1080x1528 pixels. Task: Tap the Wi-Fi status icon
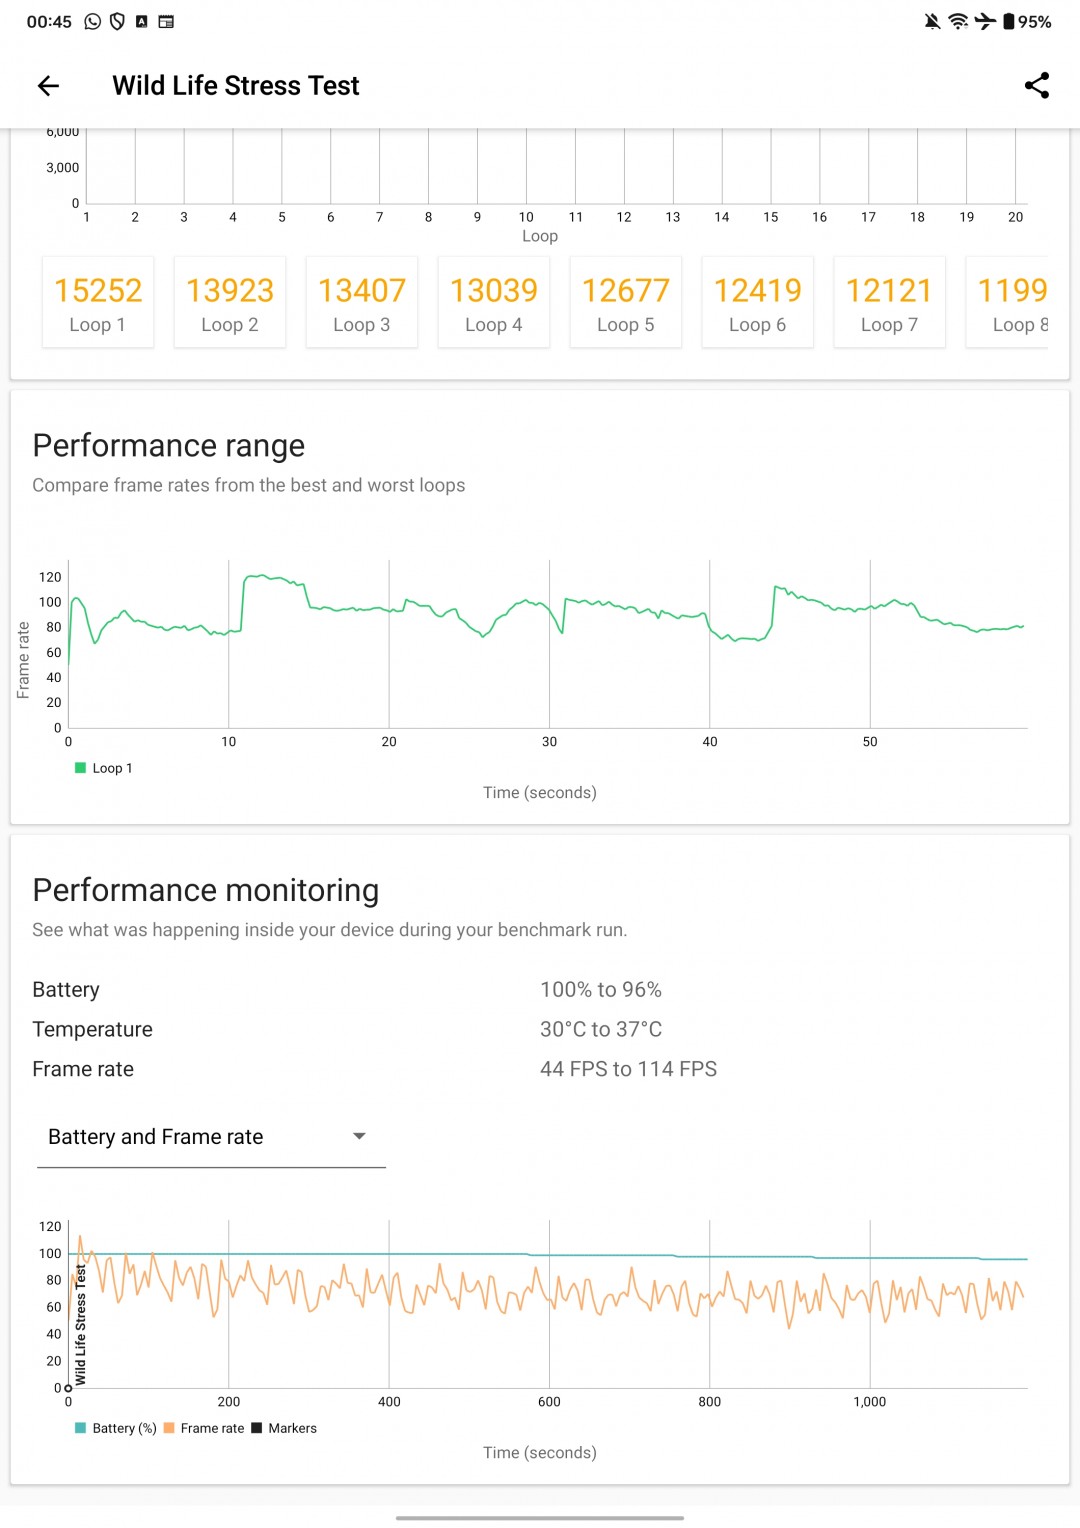[958, 21]
